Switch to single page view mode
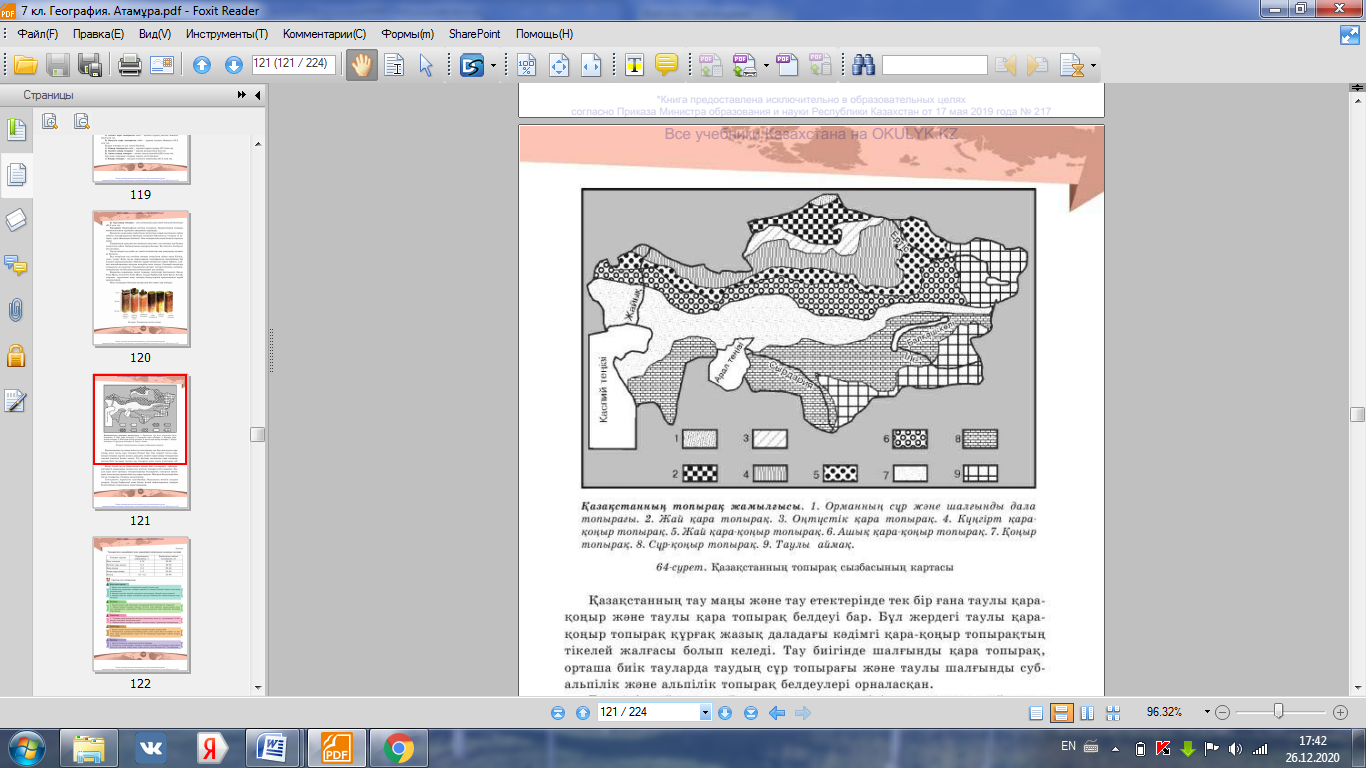 pos(1036,713)
